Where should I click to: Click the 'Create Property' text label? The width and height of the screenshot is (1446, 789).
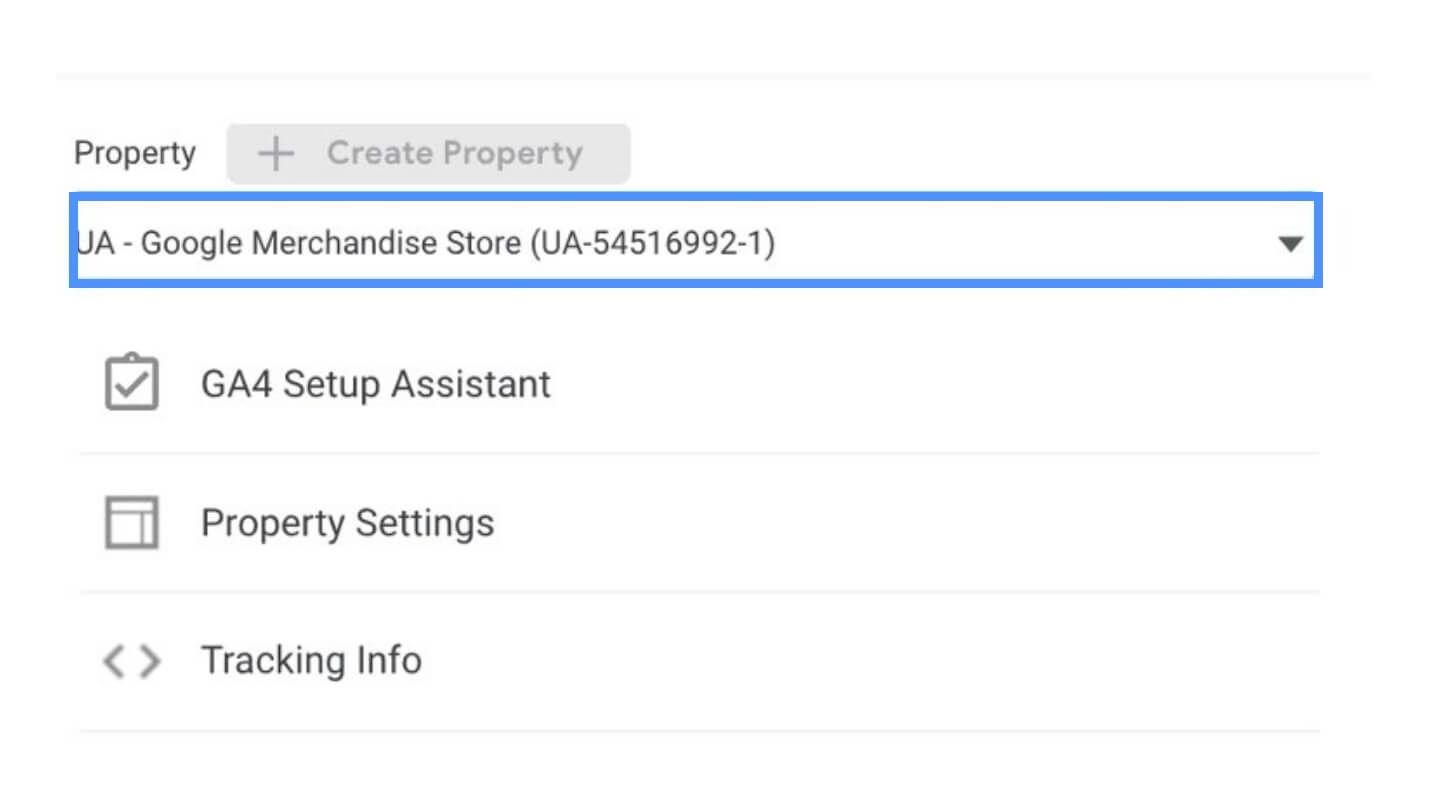point(454,154)
